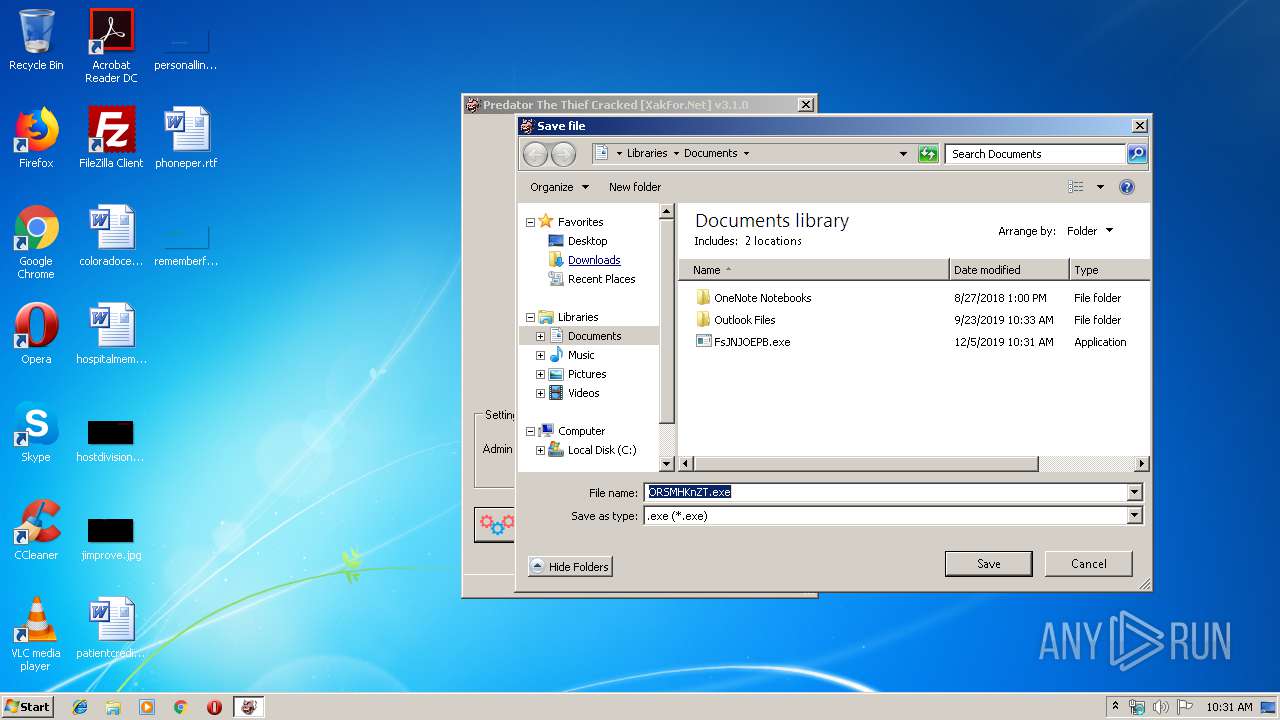Launch Skype from the desktop
This screenshot has width=1280, height=720.
pos(36,432)
